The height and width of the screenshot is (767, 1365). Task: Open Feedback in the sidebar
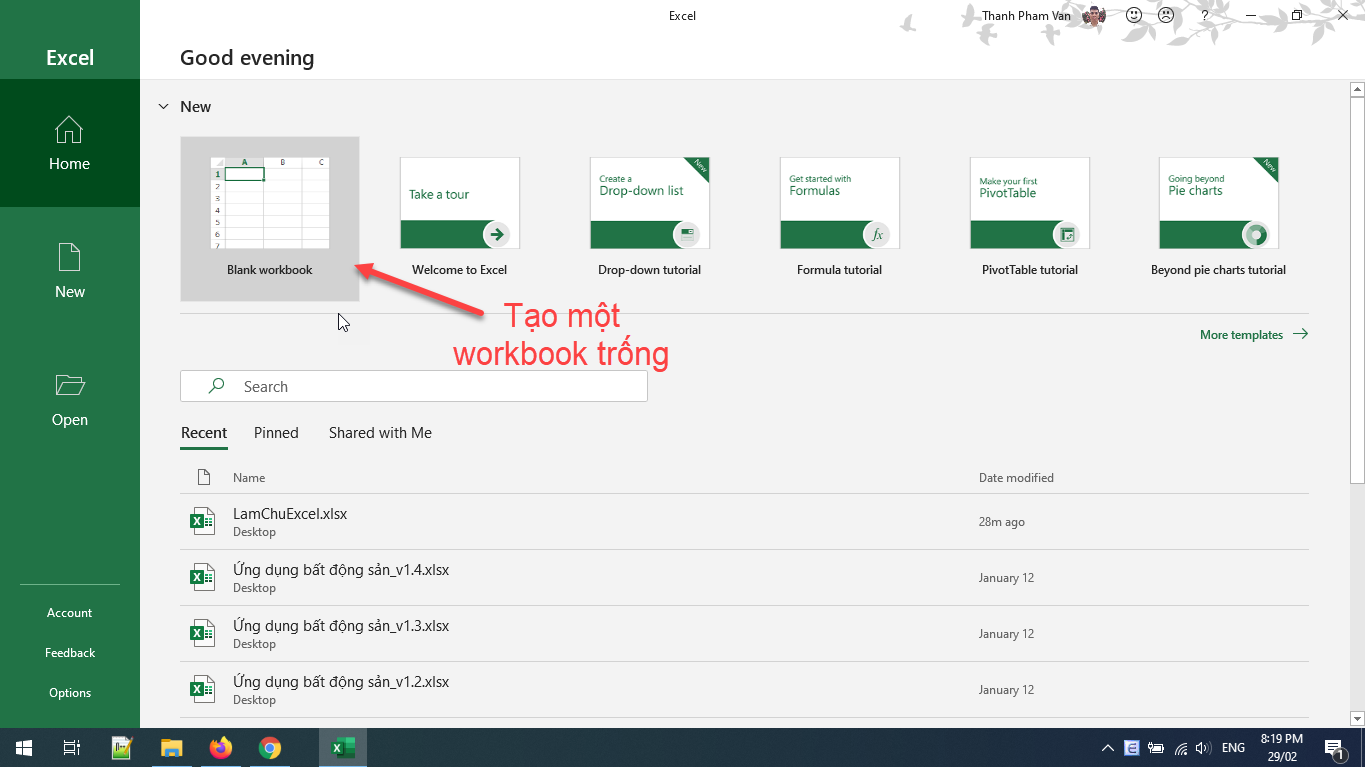[x=69, y=653]
